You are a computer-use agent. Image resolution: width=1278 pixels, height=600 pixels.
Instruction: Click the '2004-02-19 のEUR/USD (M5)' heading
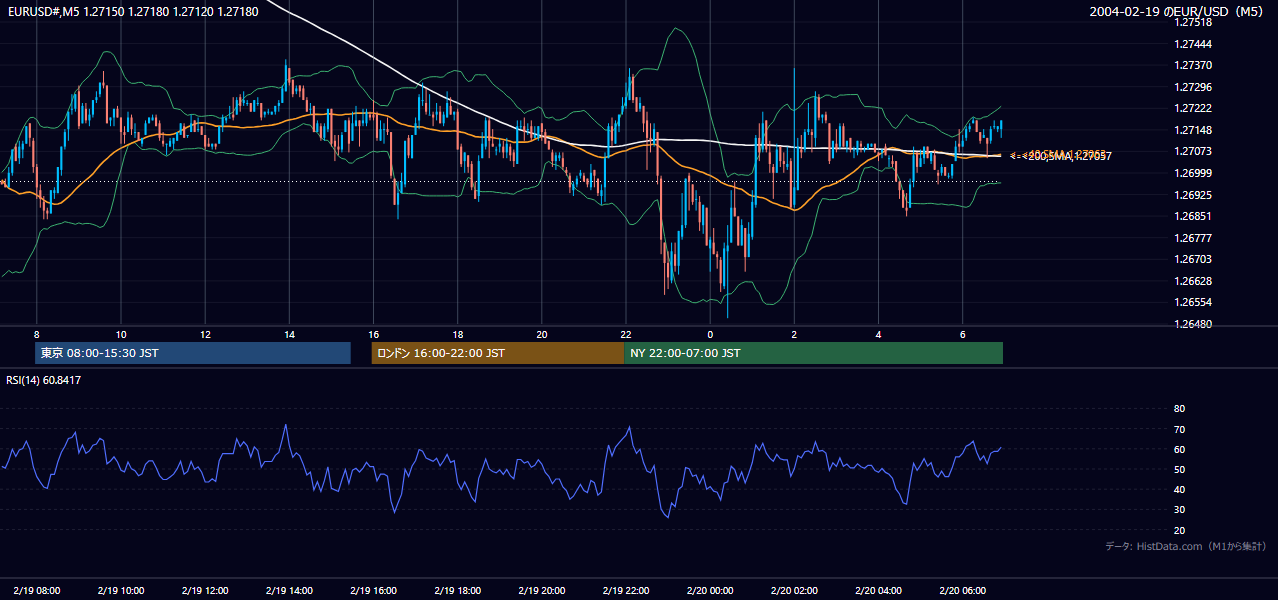pos(1177,11)
